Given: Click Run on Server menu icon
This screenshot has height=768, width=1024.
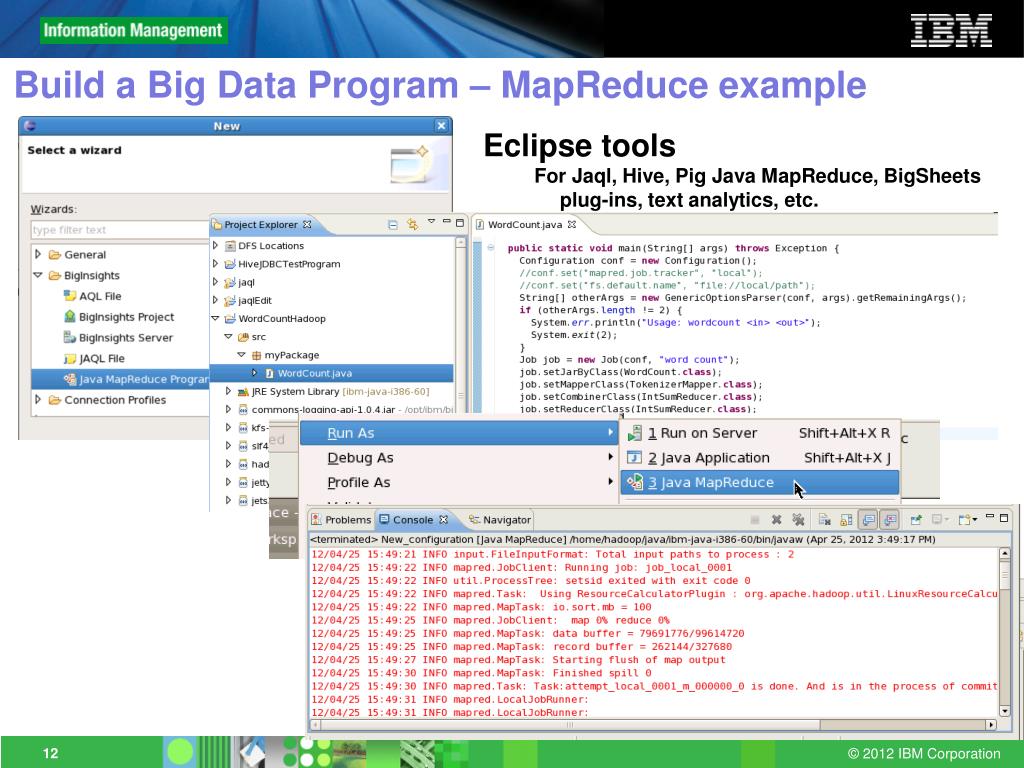Looking at the screenshot, I should 634,433.
